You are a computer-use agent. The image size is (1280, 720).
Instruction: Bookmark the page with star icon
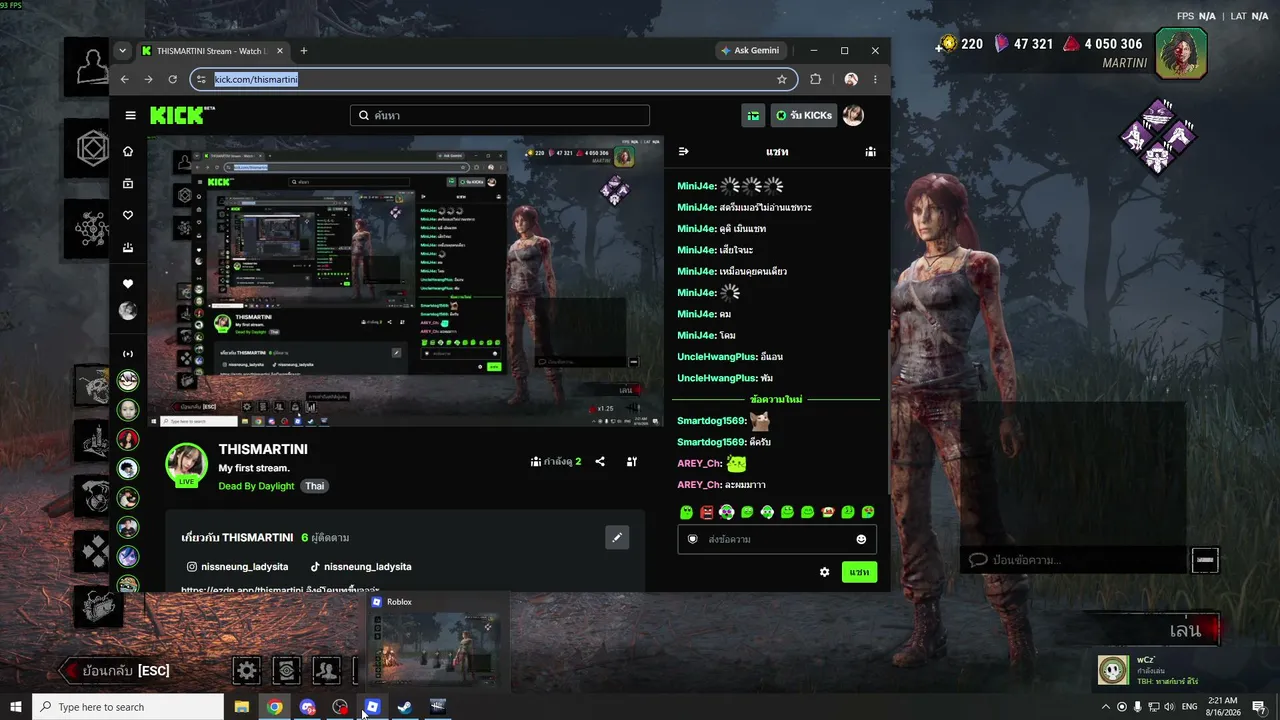(782, 79)
